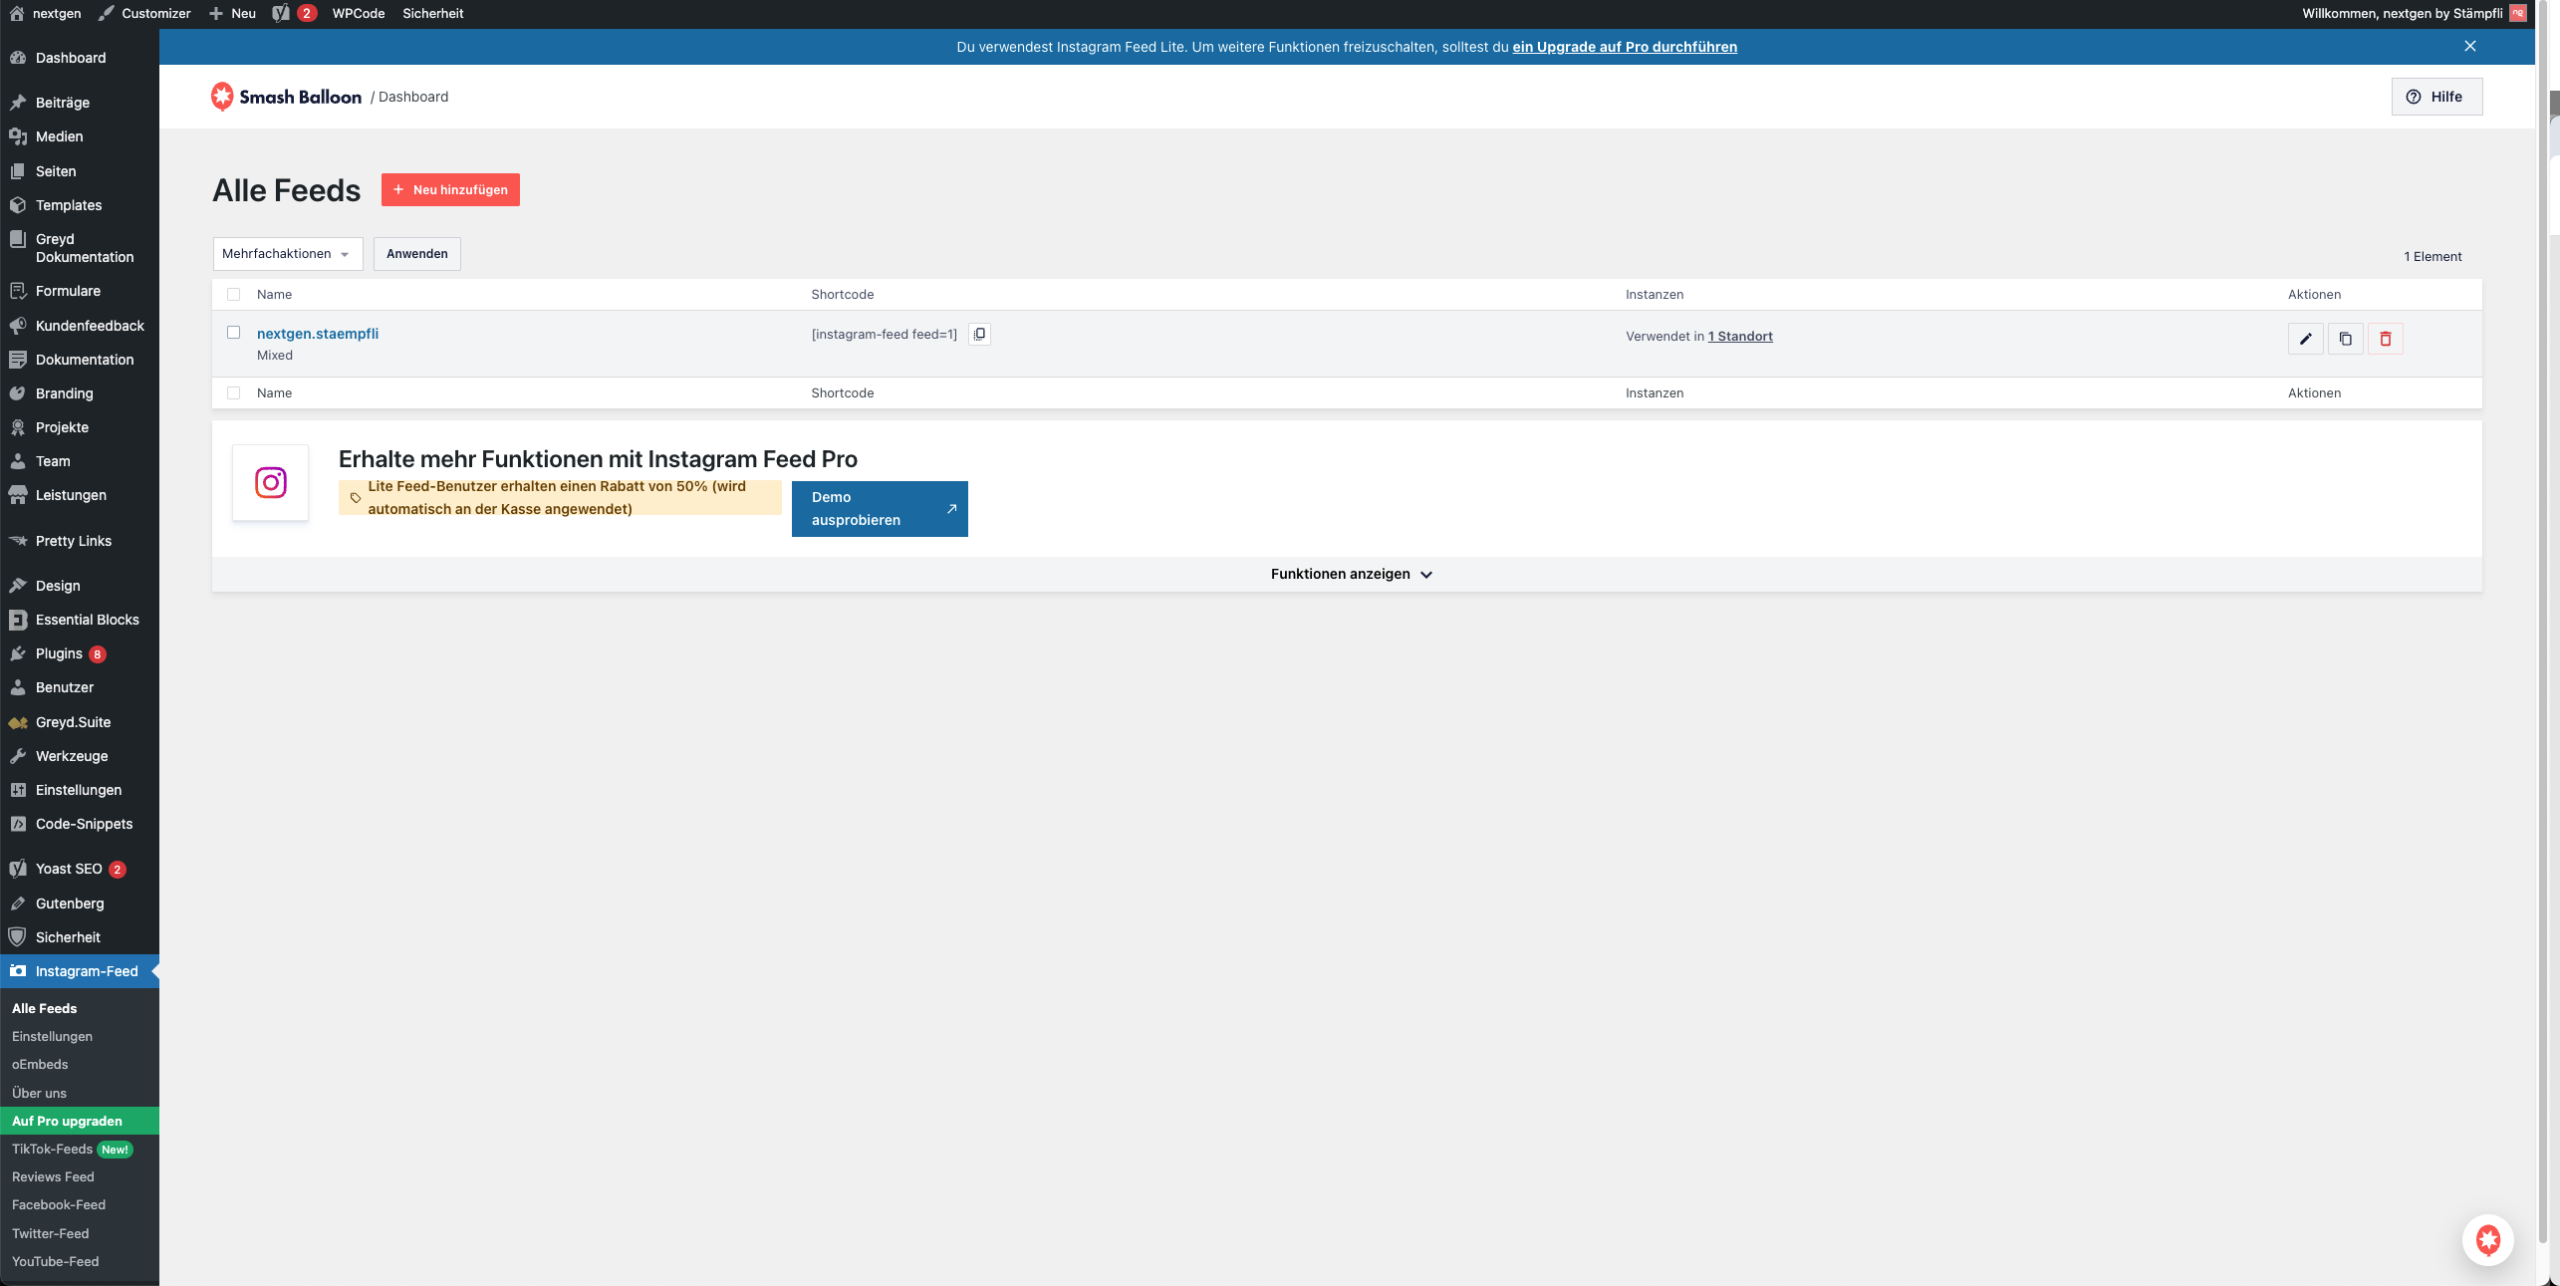Click the page vertical scrollbar

click(x=2543, y=640)
